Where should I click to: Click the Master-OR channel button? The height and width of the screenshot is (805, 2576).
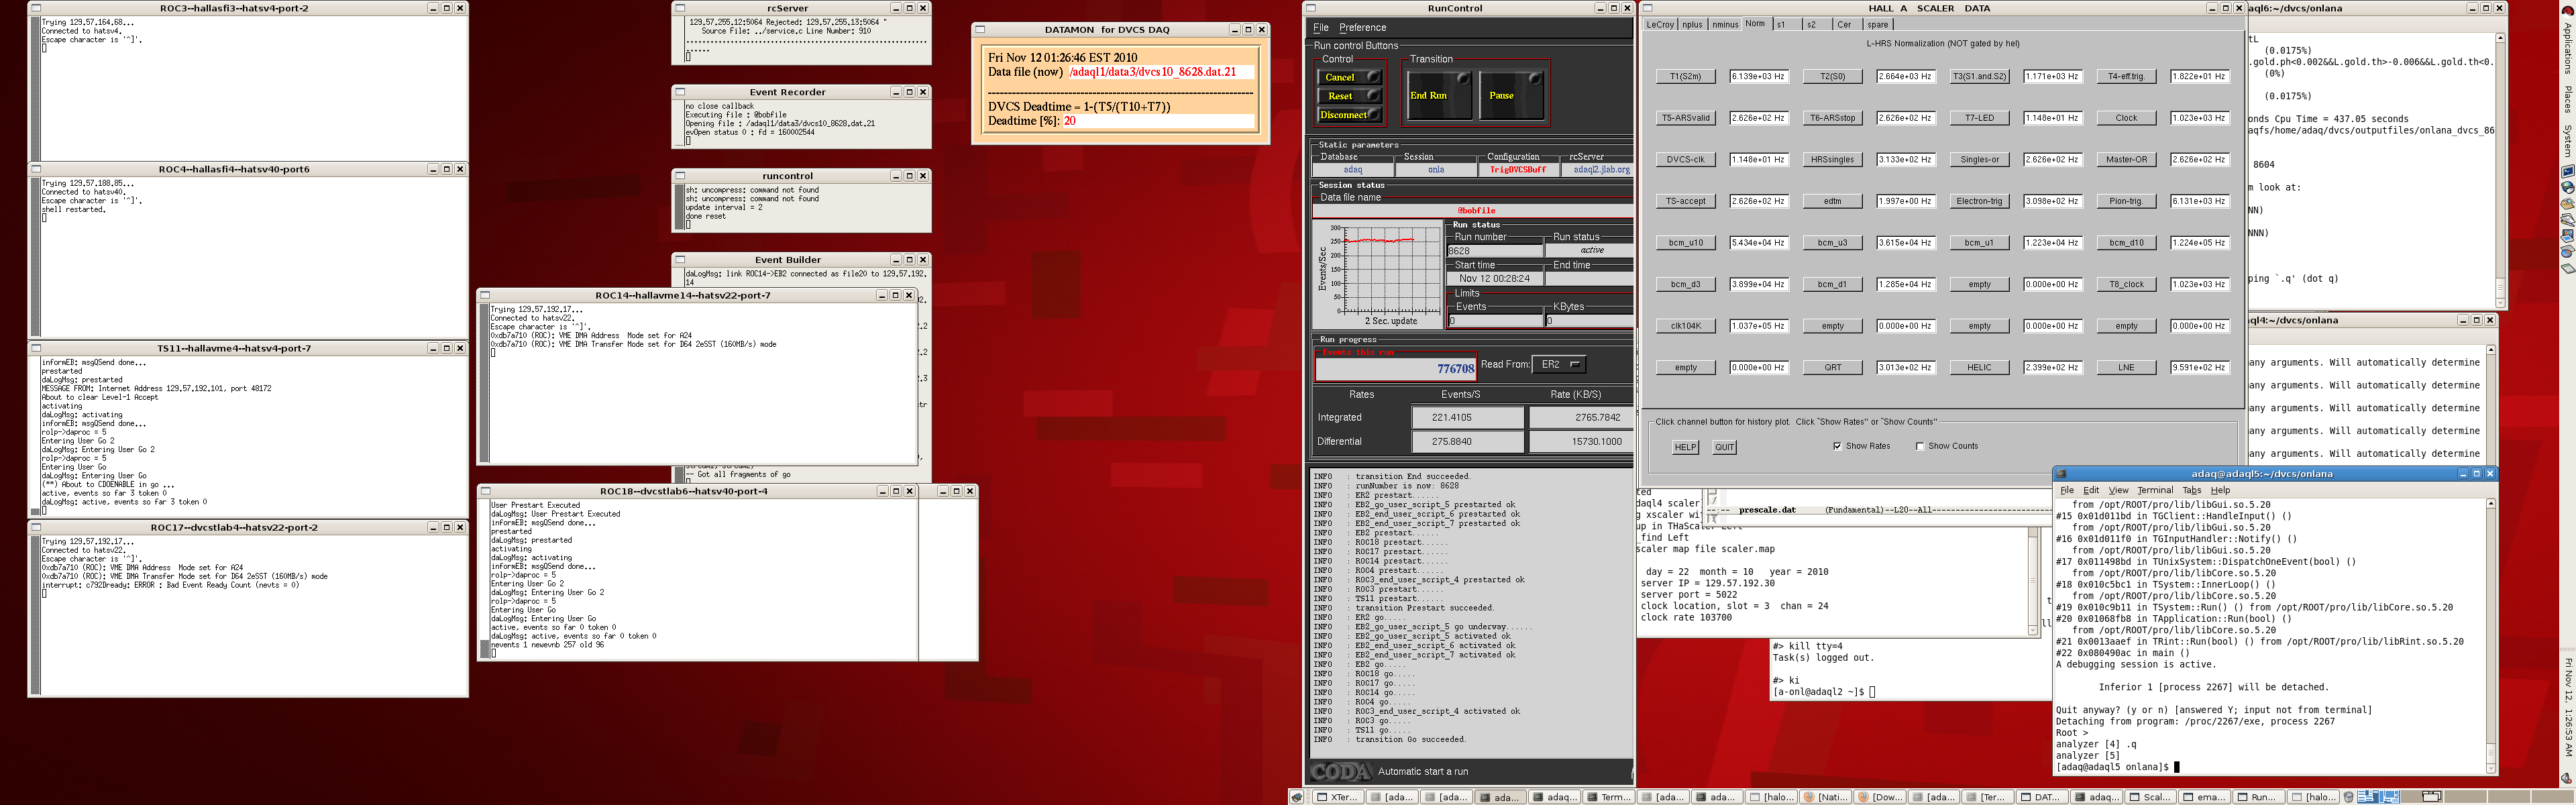click(x=2127, y=159)
